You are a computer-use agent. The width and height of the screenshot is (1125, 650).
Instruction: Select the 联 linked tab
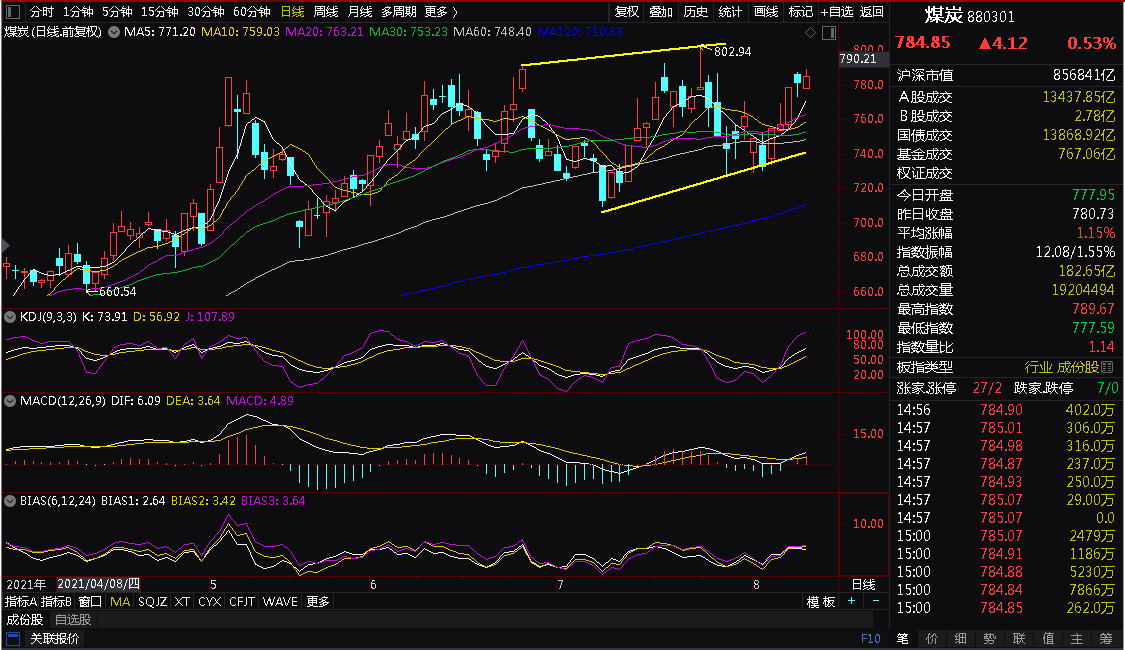pos(1019,638)
